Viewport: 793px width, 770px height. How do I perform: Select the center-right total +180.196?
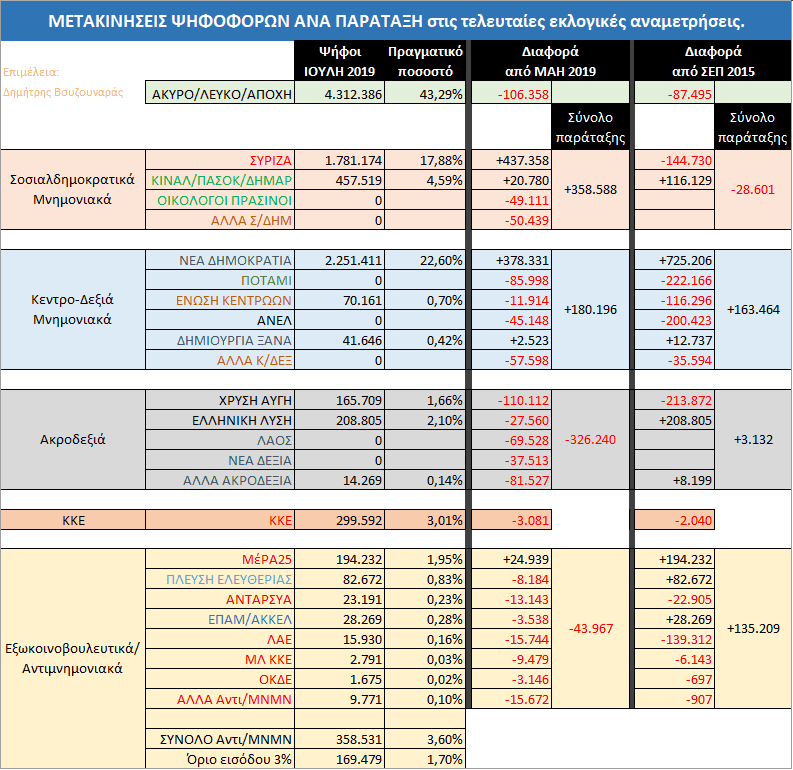(x=590, y=309)
